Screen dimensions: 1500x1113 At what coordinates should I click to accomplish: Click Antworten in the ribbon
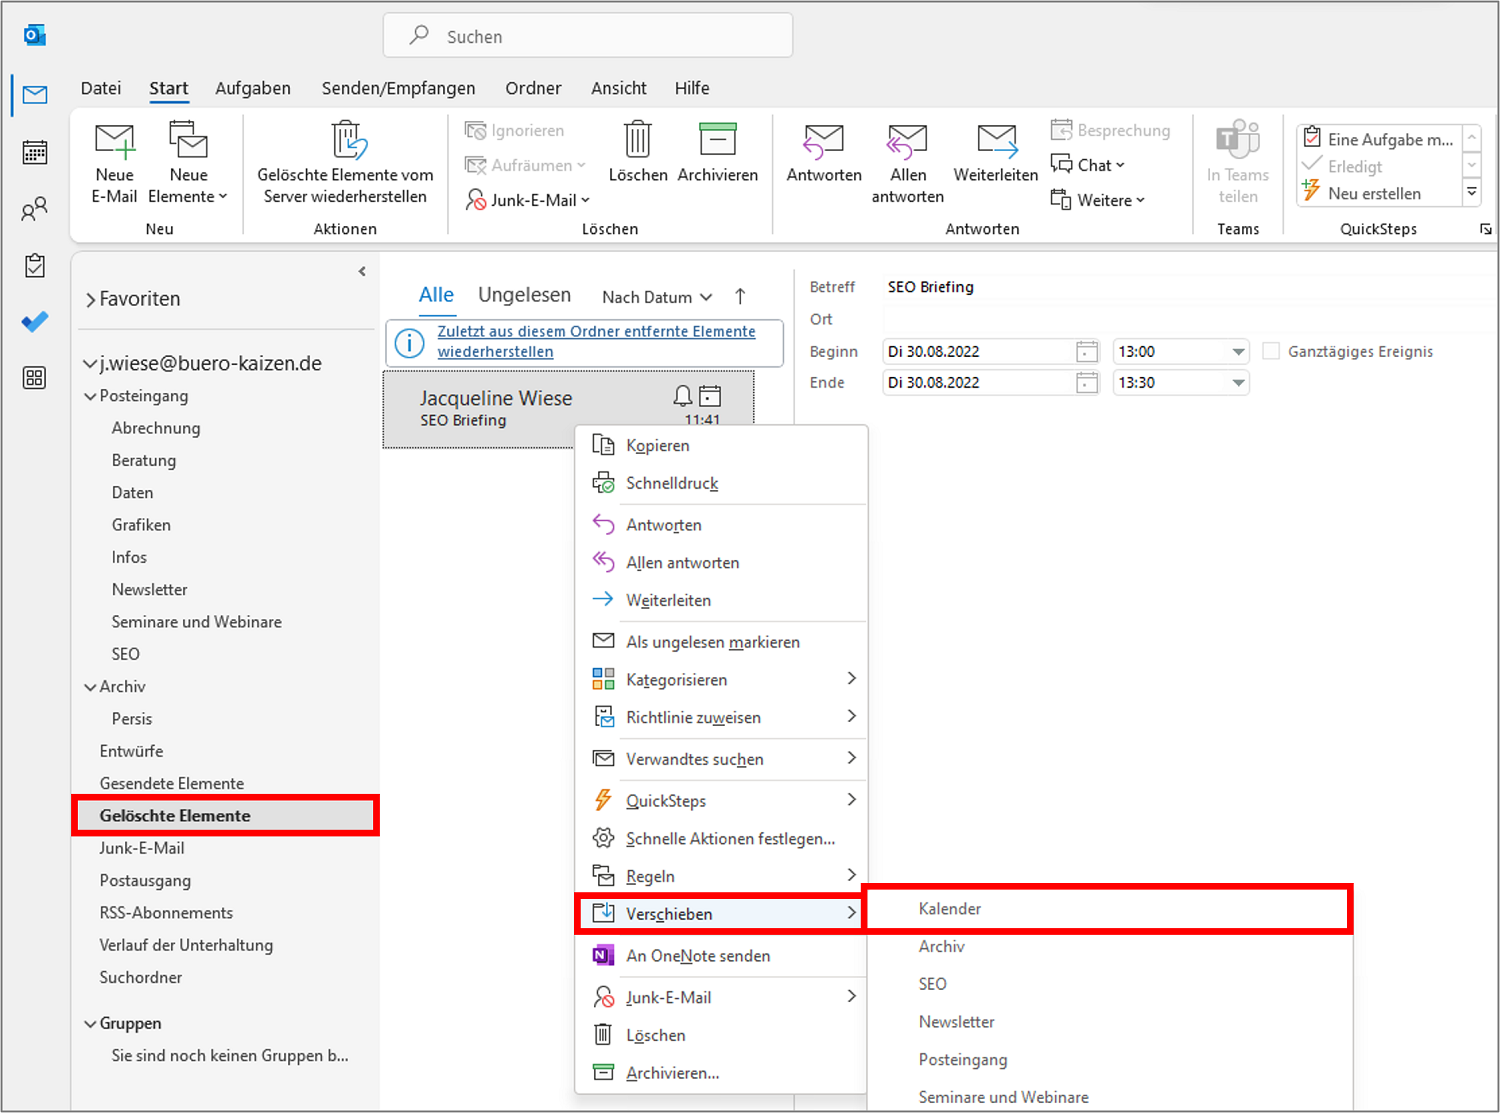(824, 152)
